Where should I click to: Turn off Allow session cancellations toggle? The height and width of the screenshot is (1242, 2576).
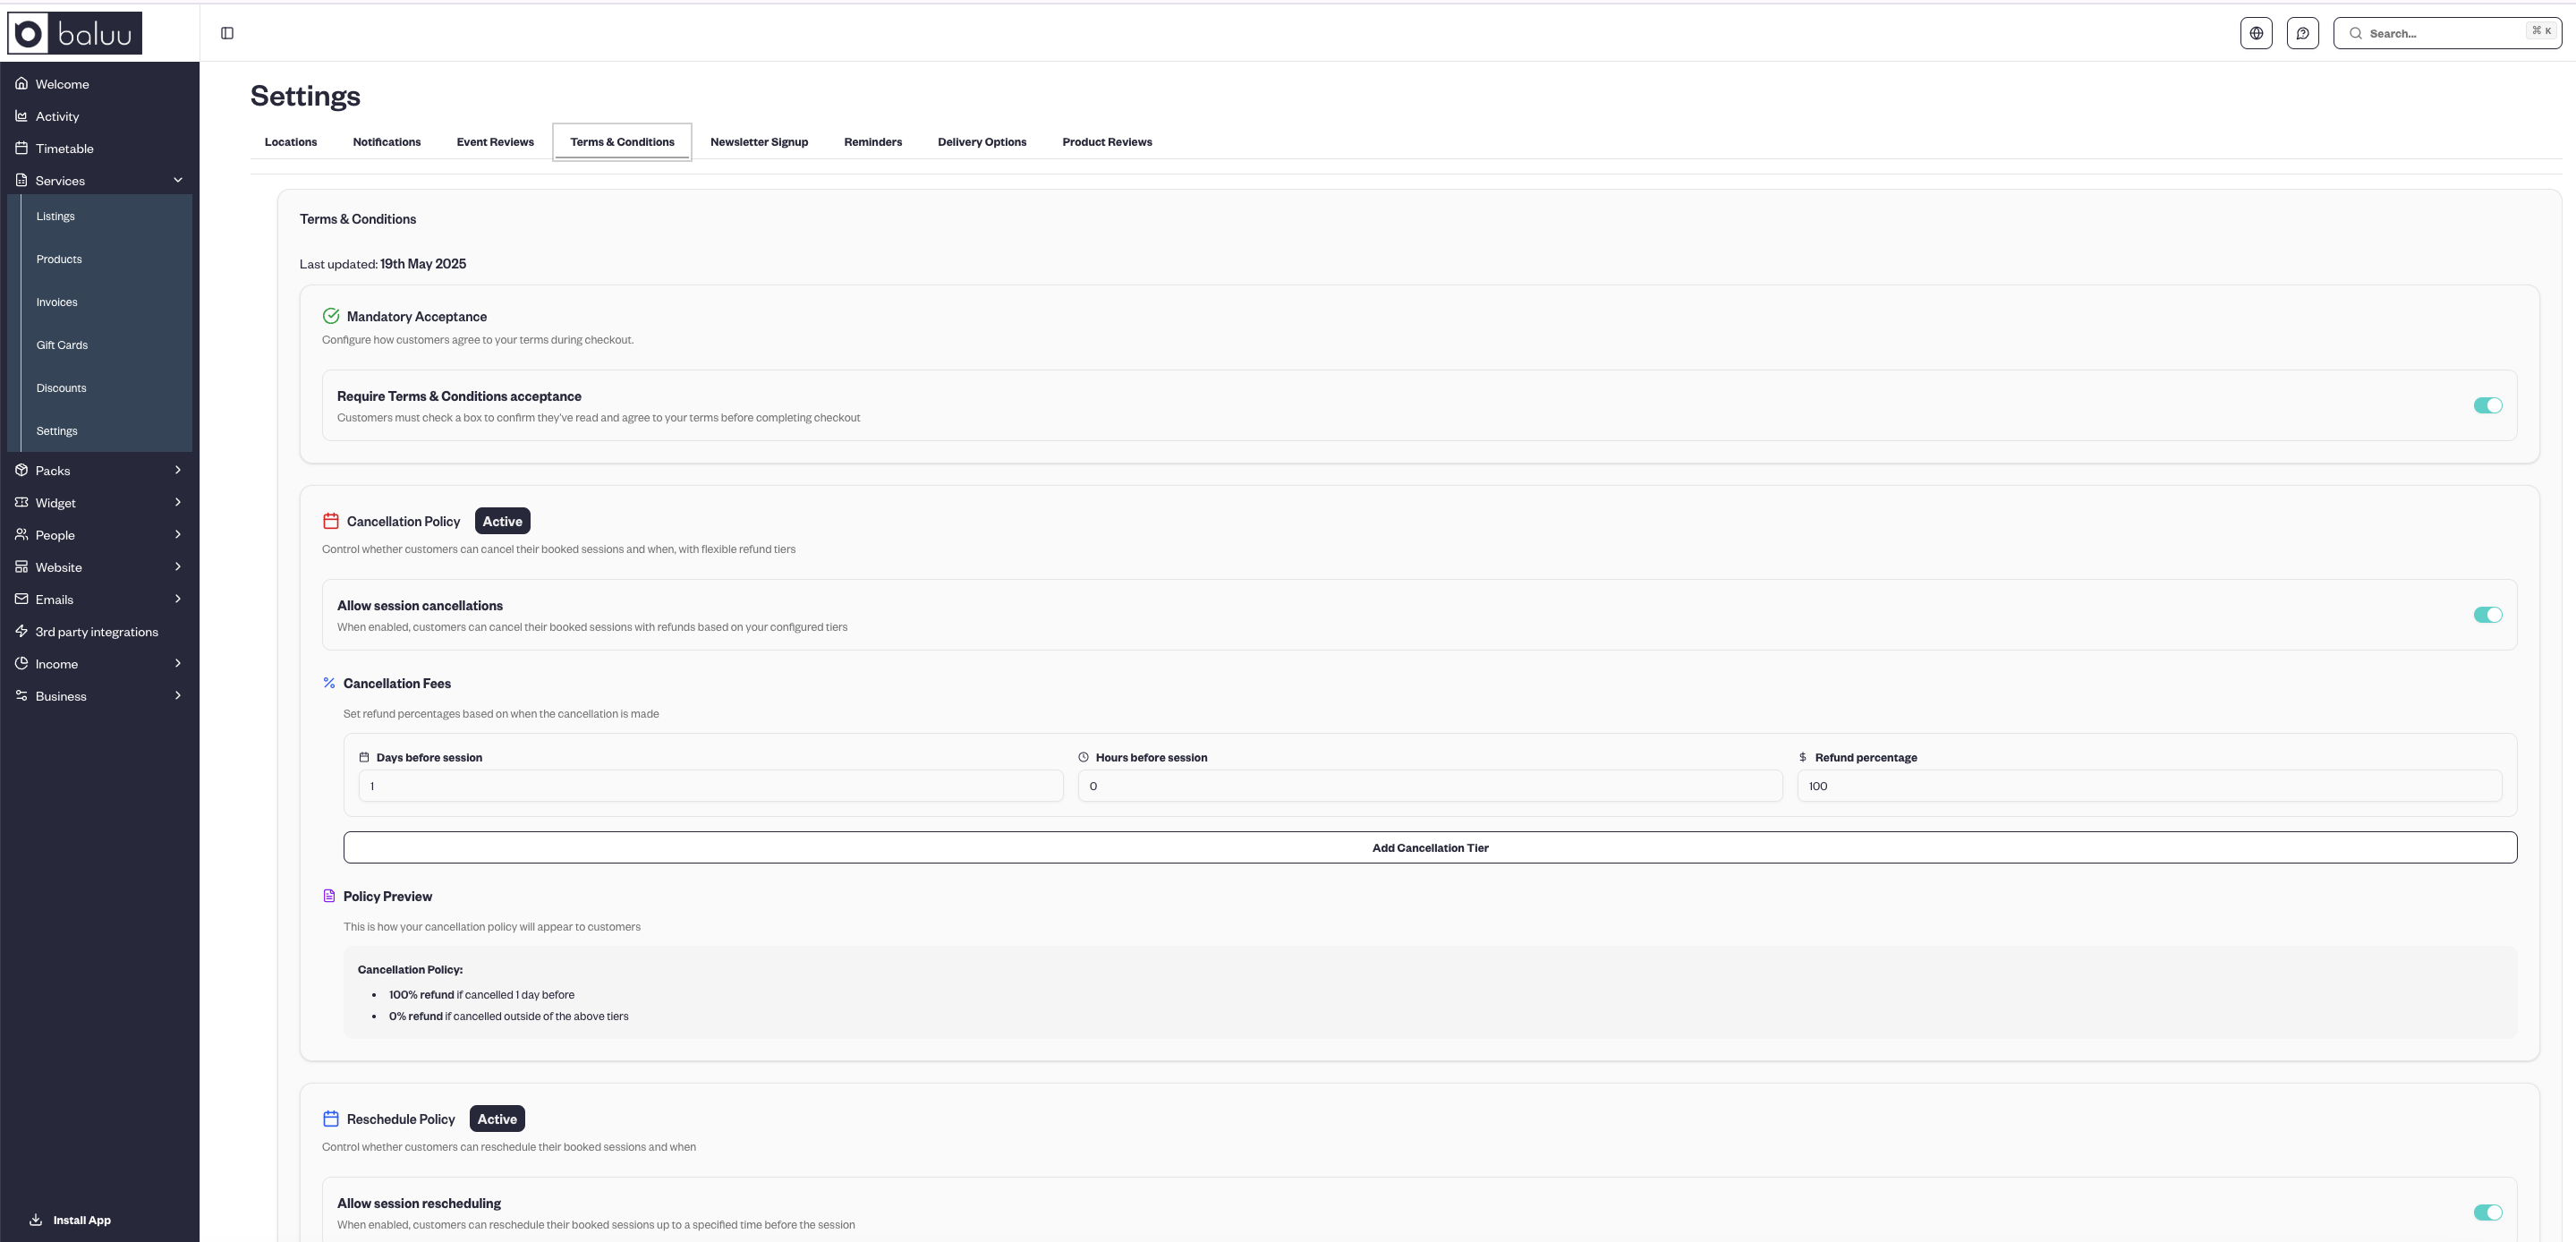(2487, 614)
